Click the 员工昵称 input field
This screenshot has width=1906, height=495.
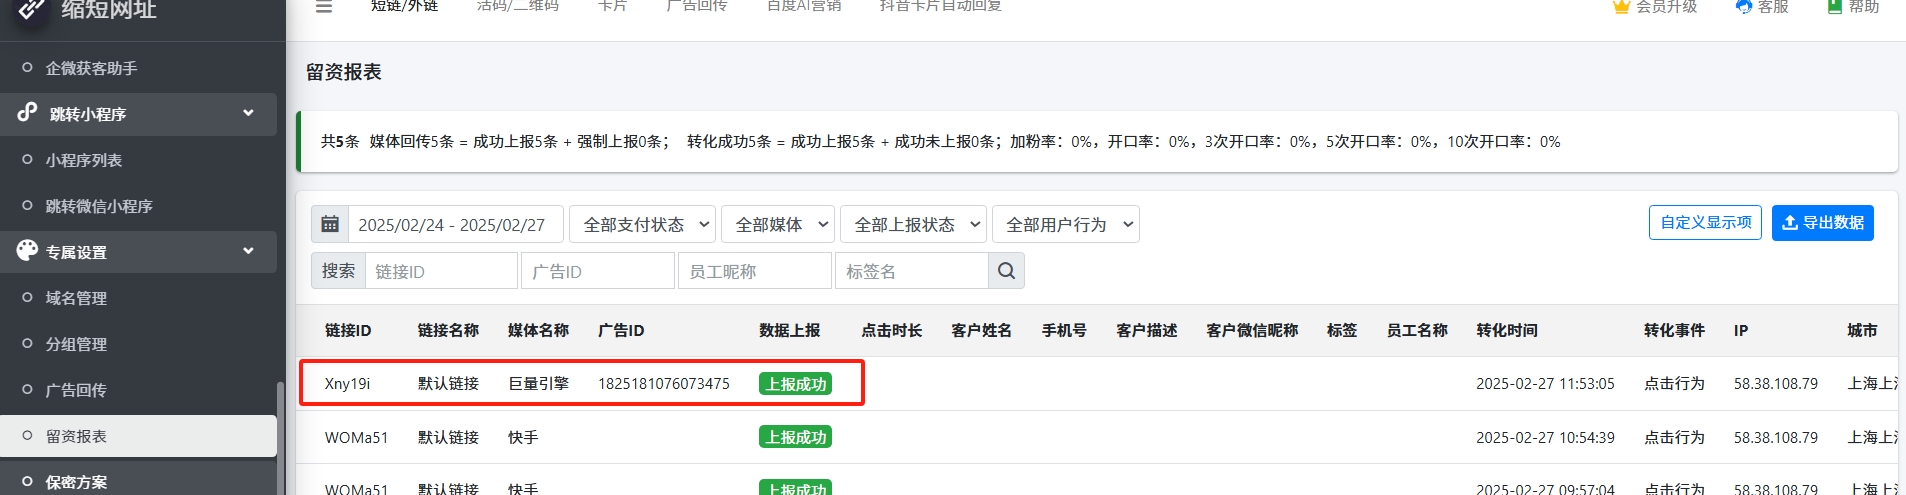click(754, 271)
